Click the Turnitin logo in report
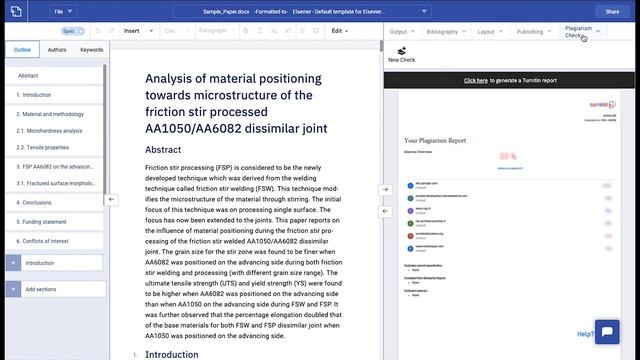The width and height of the screenshot is (640, 360). point(602,105)
